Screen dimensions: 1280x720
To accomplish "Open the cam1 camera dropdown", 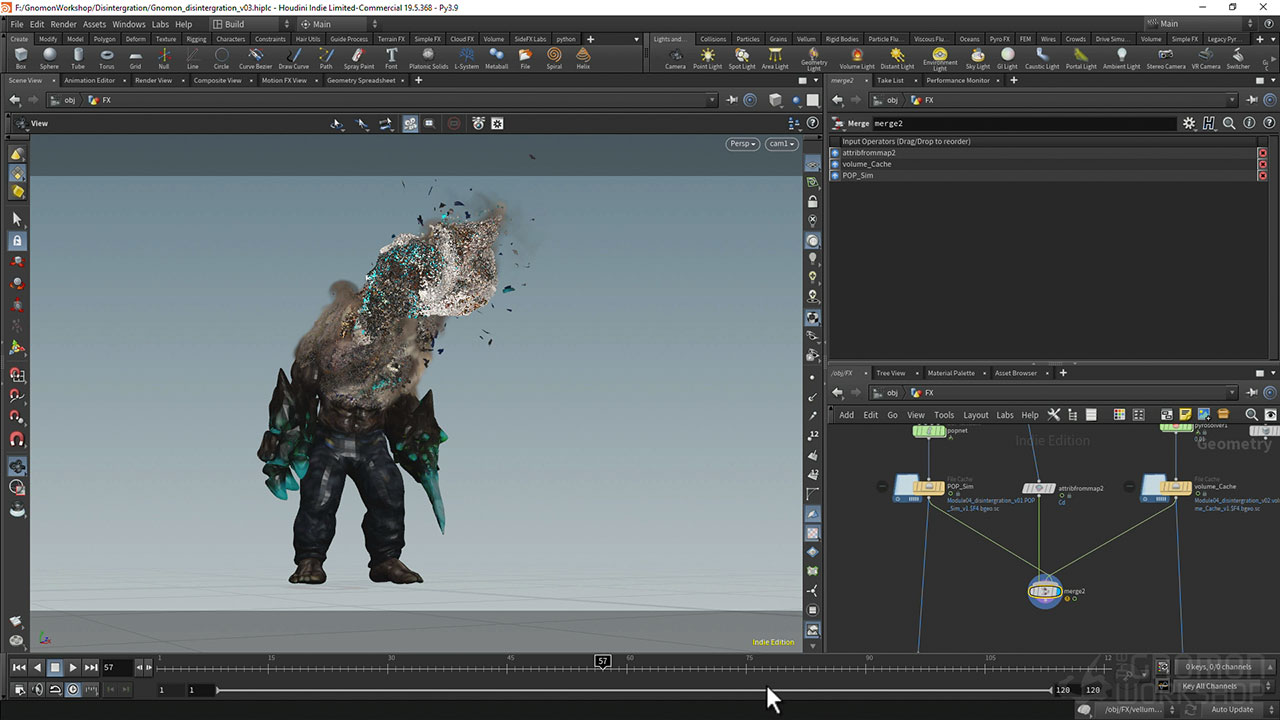I will [x=781, y=144].
